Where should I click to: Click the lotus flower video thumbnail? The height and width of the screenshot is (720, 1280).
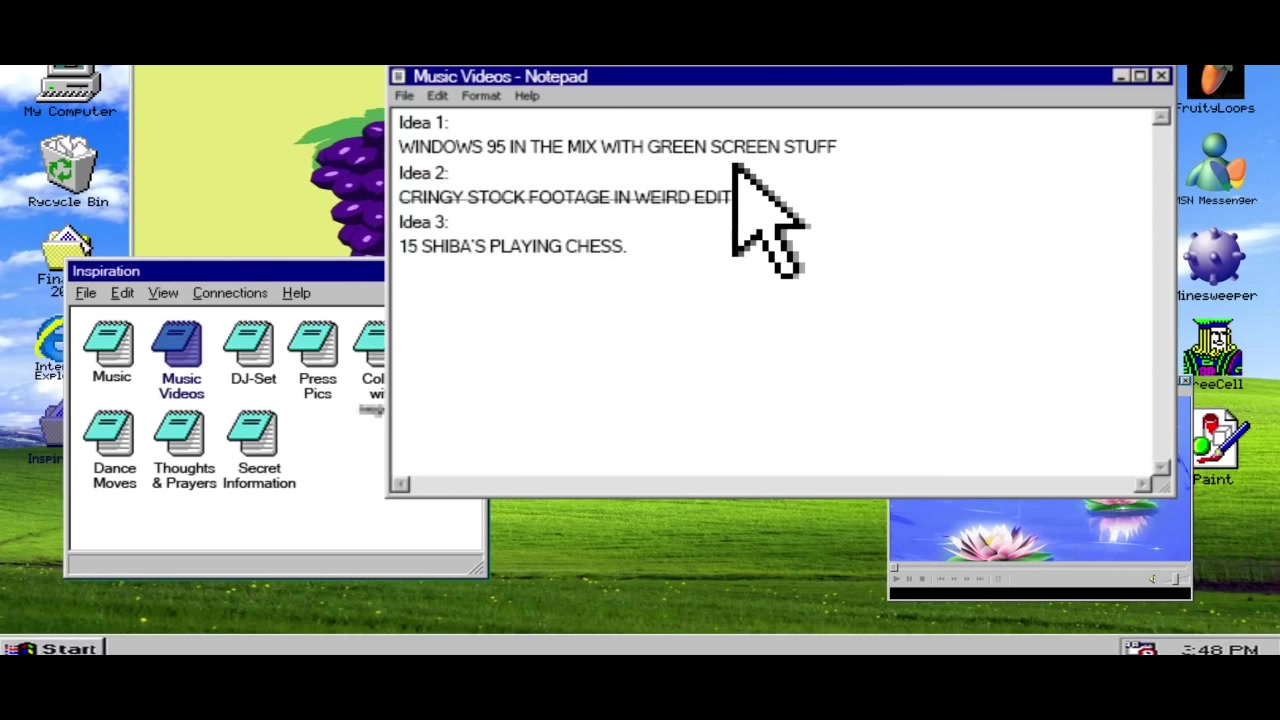pos(1039,532)
